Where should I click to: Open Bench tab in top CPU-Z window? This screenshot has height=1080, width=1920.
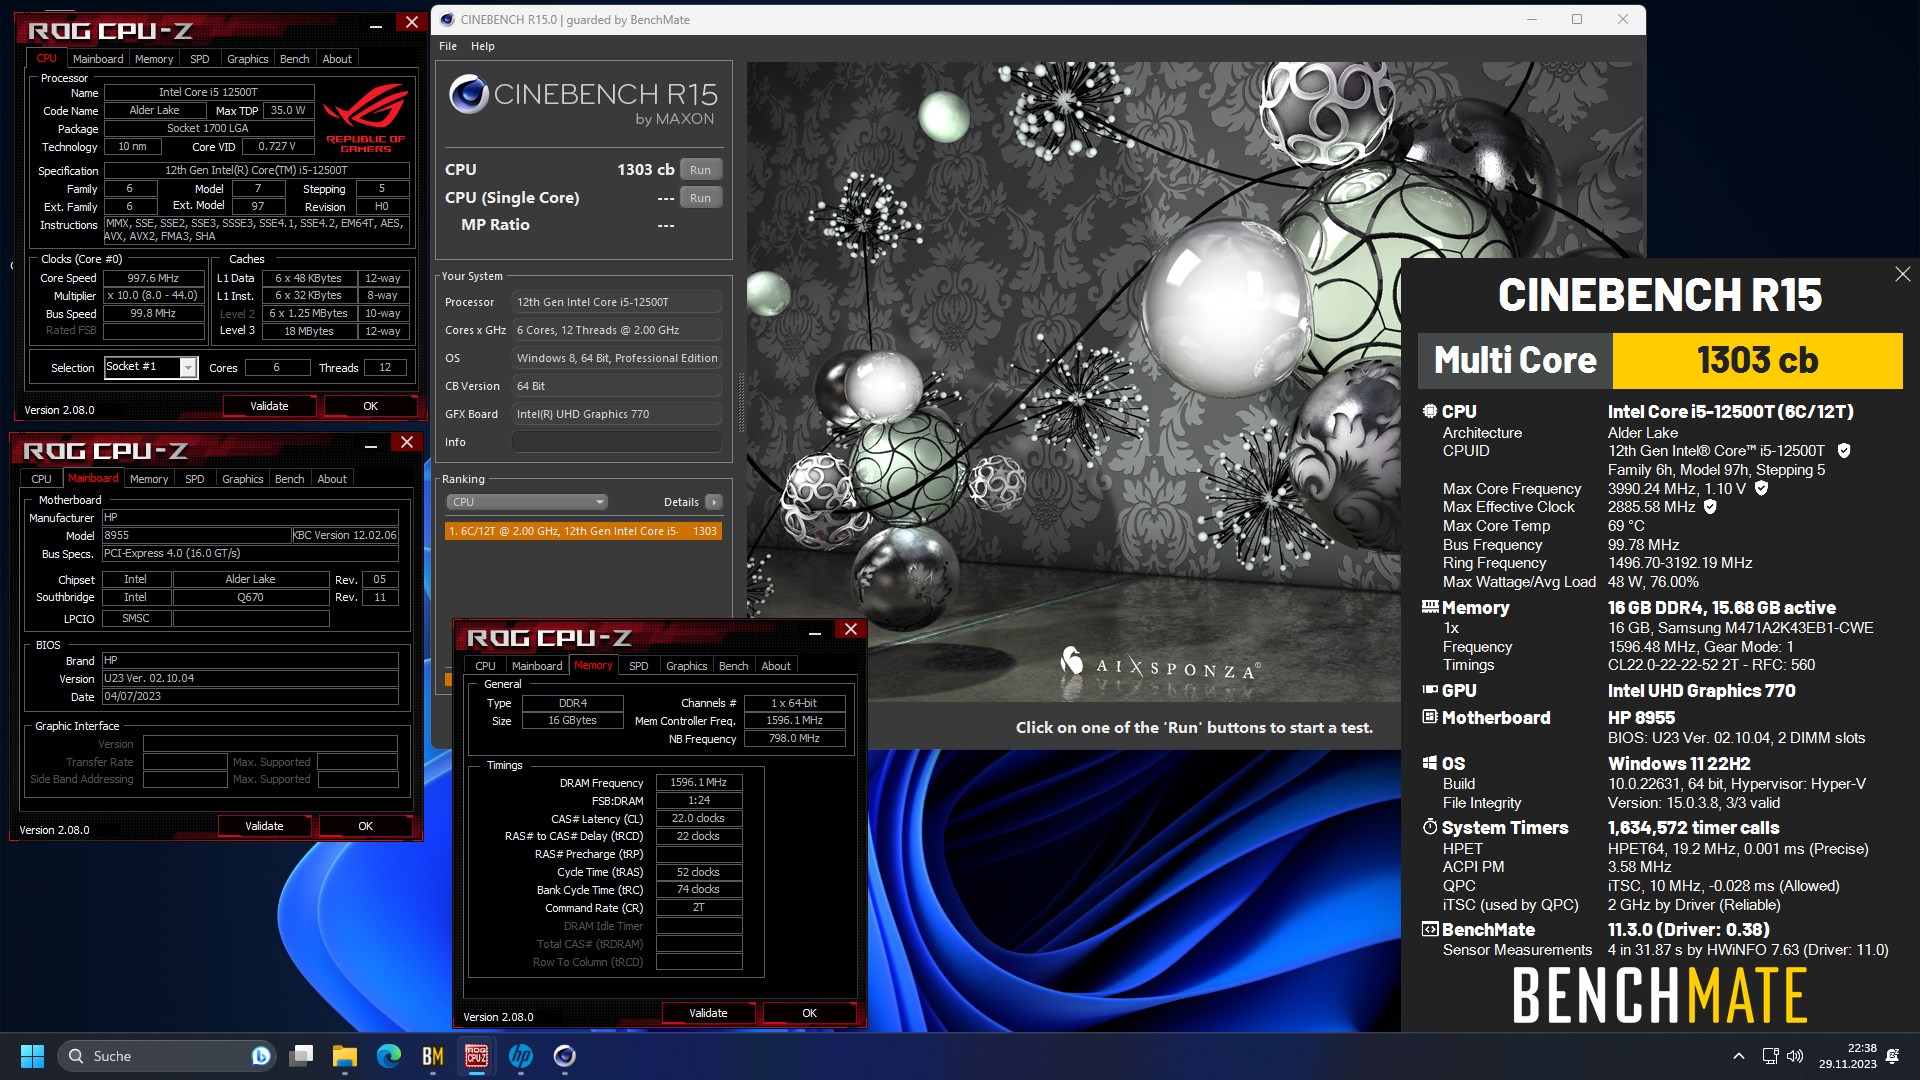(x=294, y=59)
